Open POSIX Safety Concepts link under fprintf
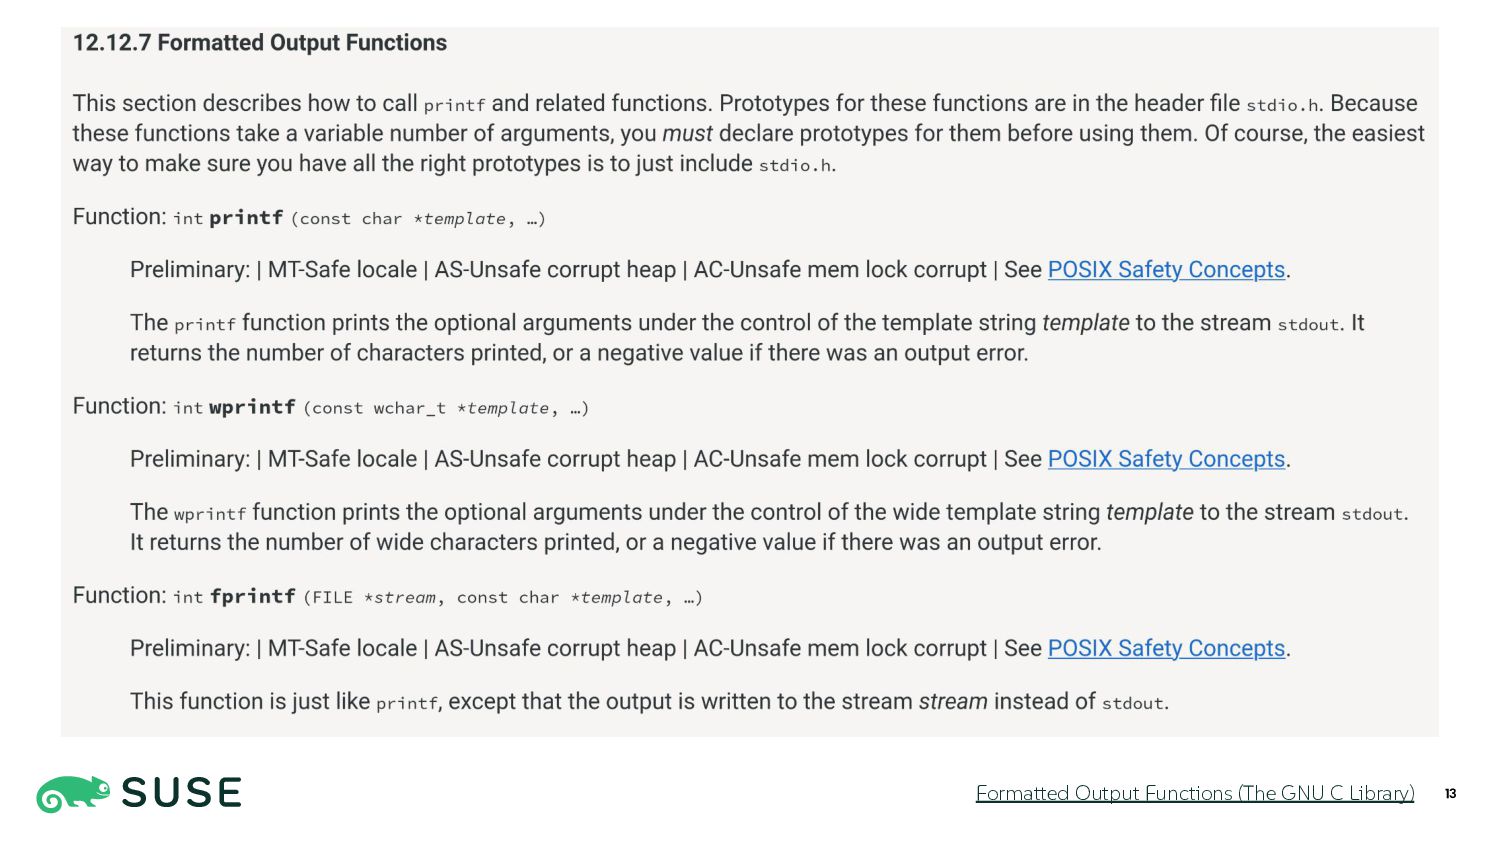 tap(1166, 648)
